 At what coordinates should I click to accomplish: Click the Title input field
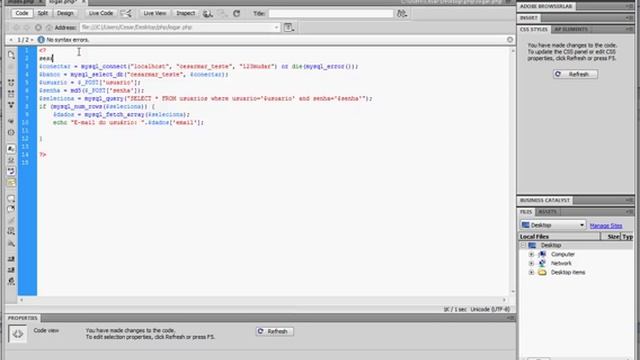(331, 13)
